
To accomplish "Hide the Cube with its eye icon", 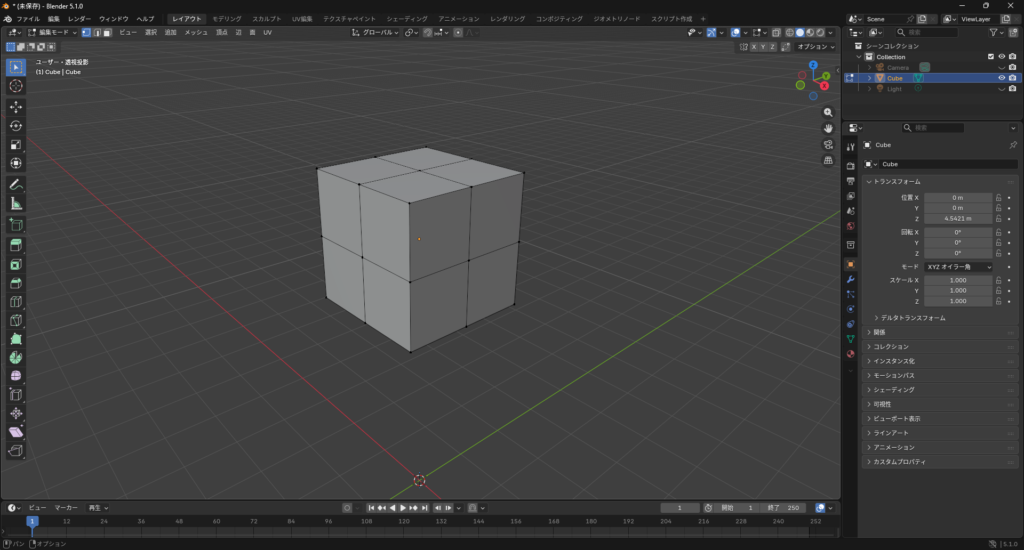I will (1001, 78).
